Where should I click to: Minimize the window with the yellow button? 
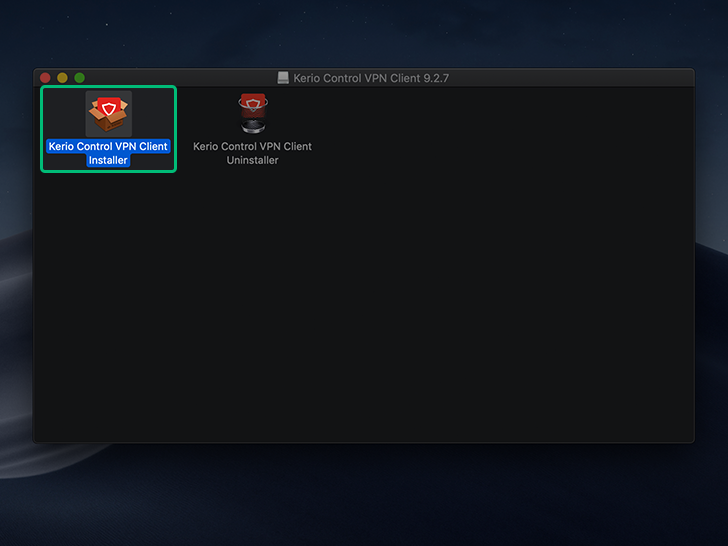pos(62,78)
